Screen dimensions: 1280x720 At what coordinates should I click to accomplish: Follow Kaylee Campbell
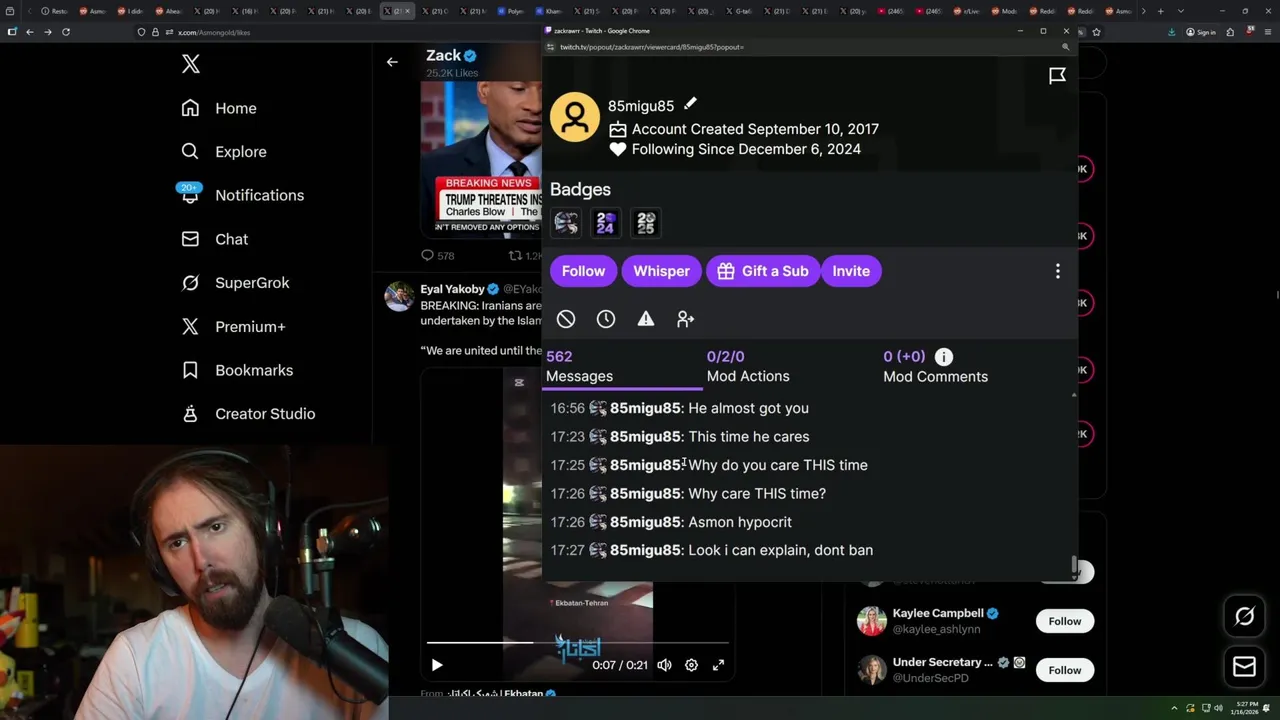coord(1065,621)
